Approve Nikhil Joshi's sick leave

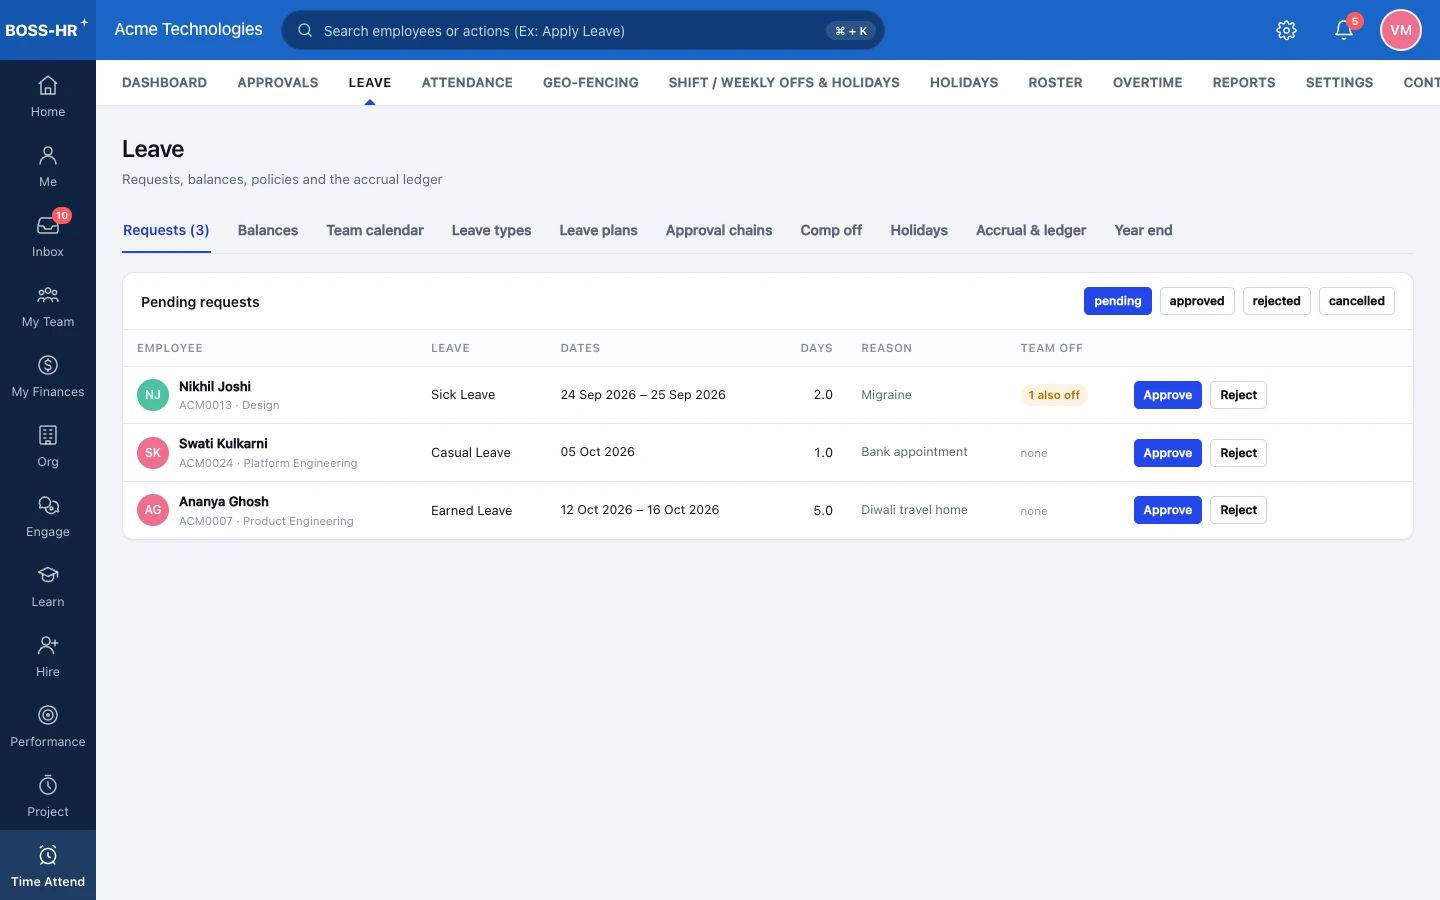pyautogui.click(x=1168, y=395)
